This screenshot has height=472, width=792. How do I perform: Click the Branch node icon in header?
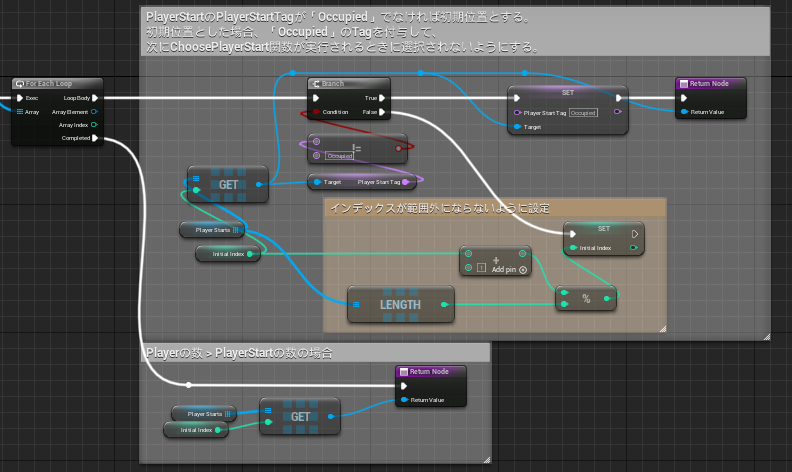(x=316, y=84)
